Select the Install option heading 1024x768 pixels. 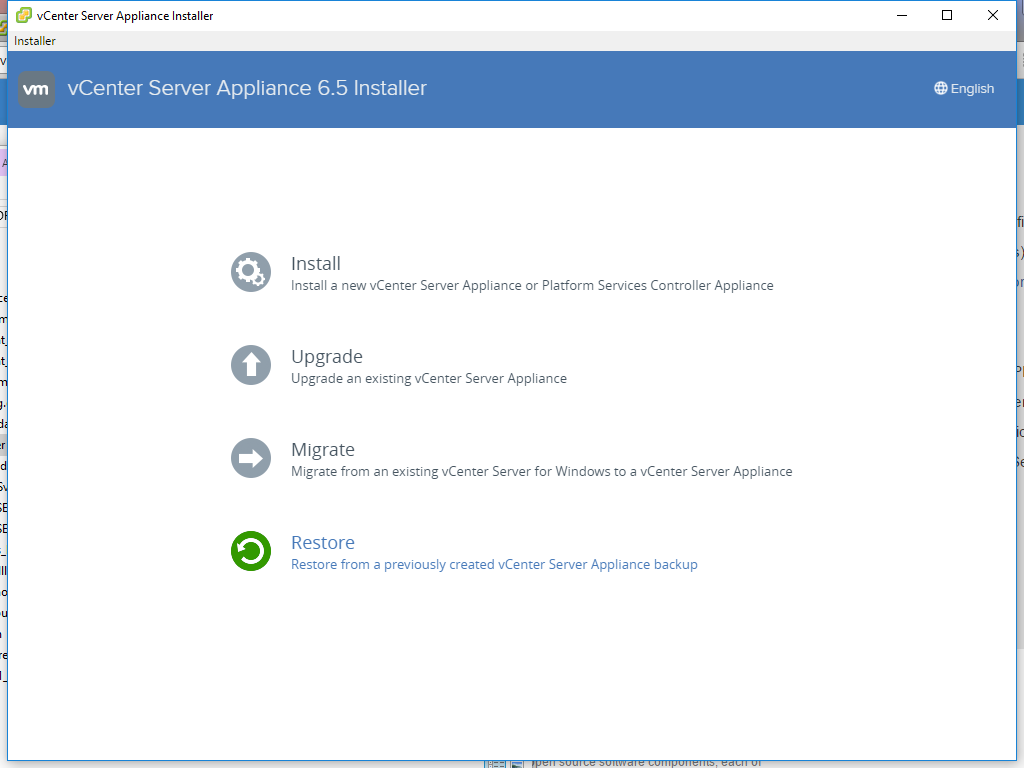coord(315,263)
